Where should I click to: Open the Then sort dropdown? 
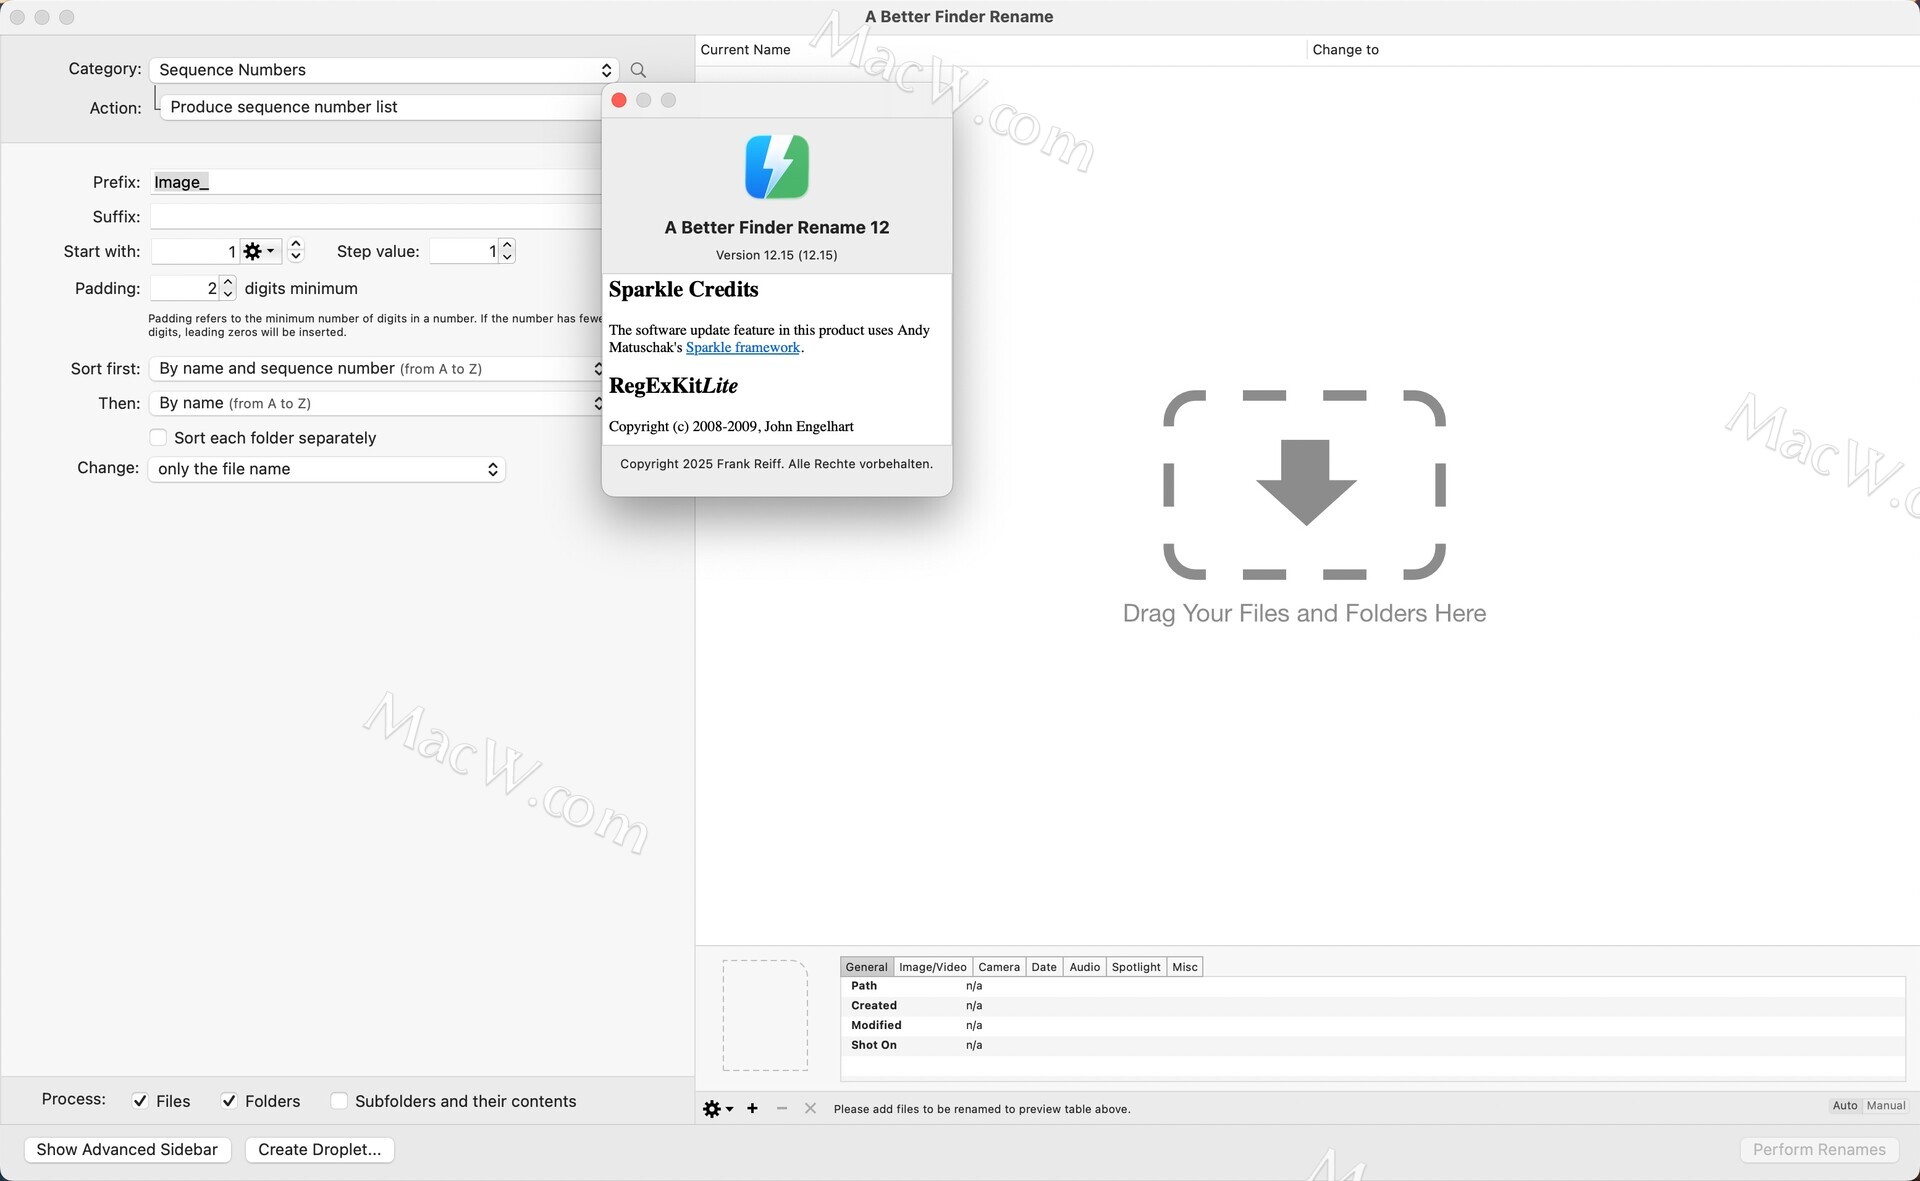point(376,403)
